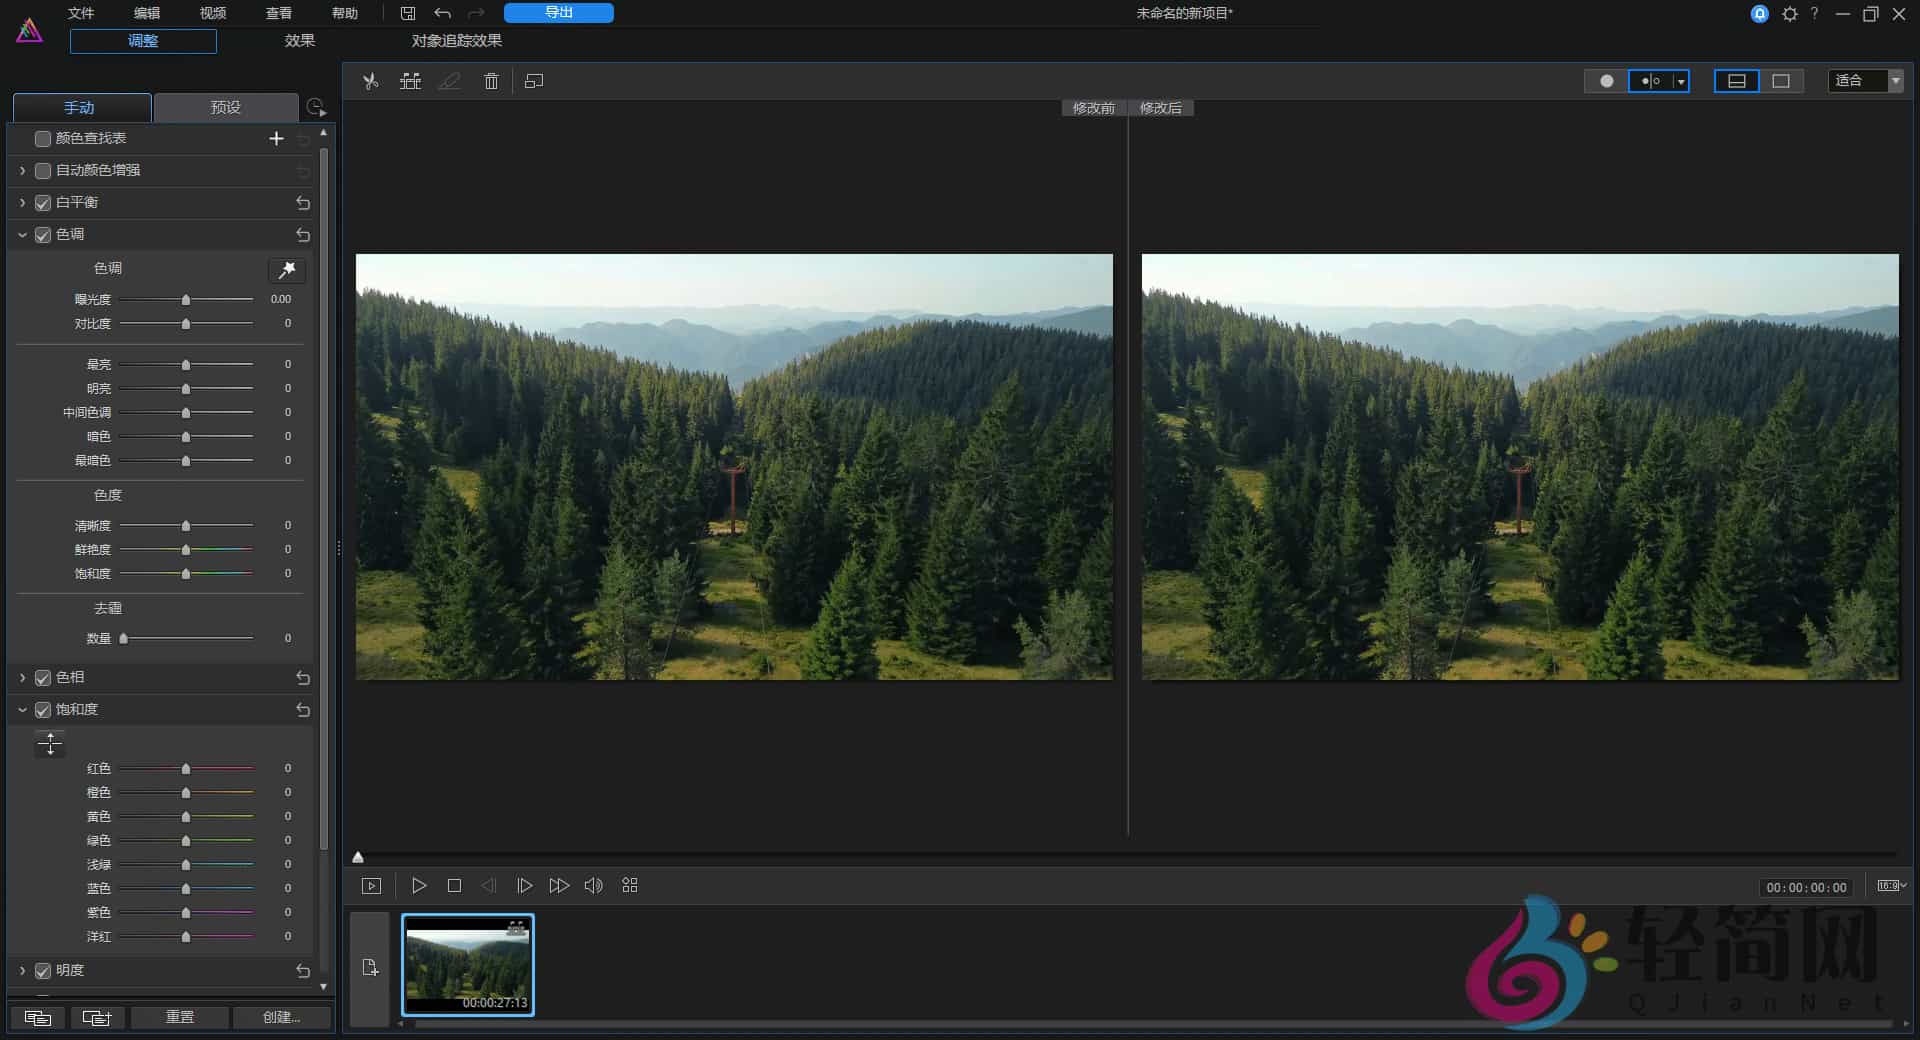Viewport: 1920px width, 1040px height.
Task: Click the save project icon
Action: pyautogui.click(x=408, y=13)
